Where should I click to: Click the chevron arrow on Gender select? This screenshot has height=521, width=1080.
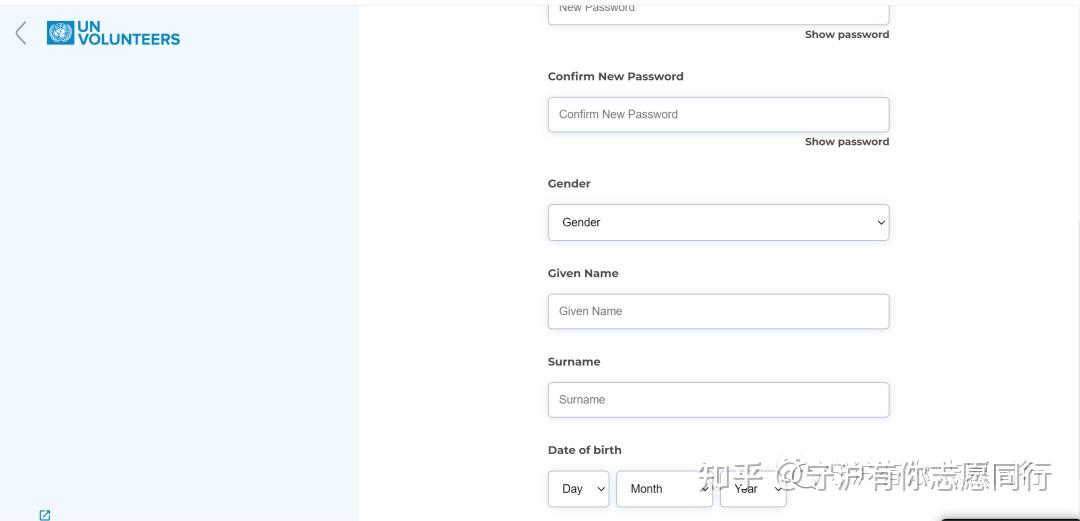(881, 222)
